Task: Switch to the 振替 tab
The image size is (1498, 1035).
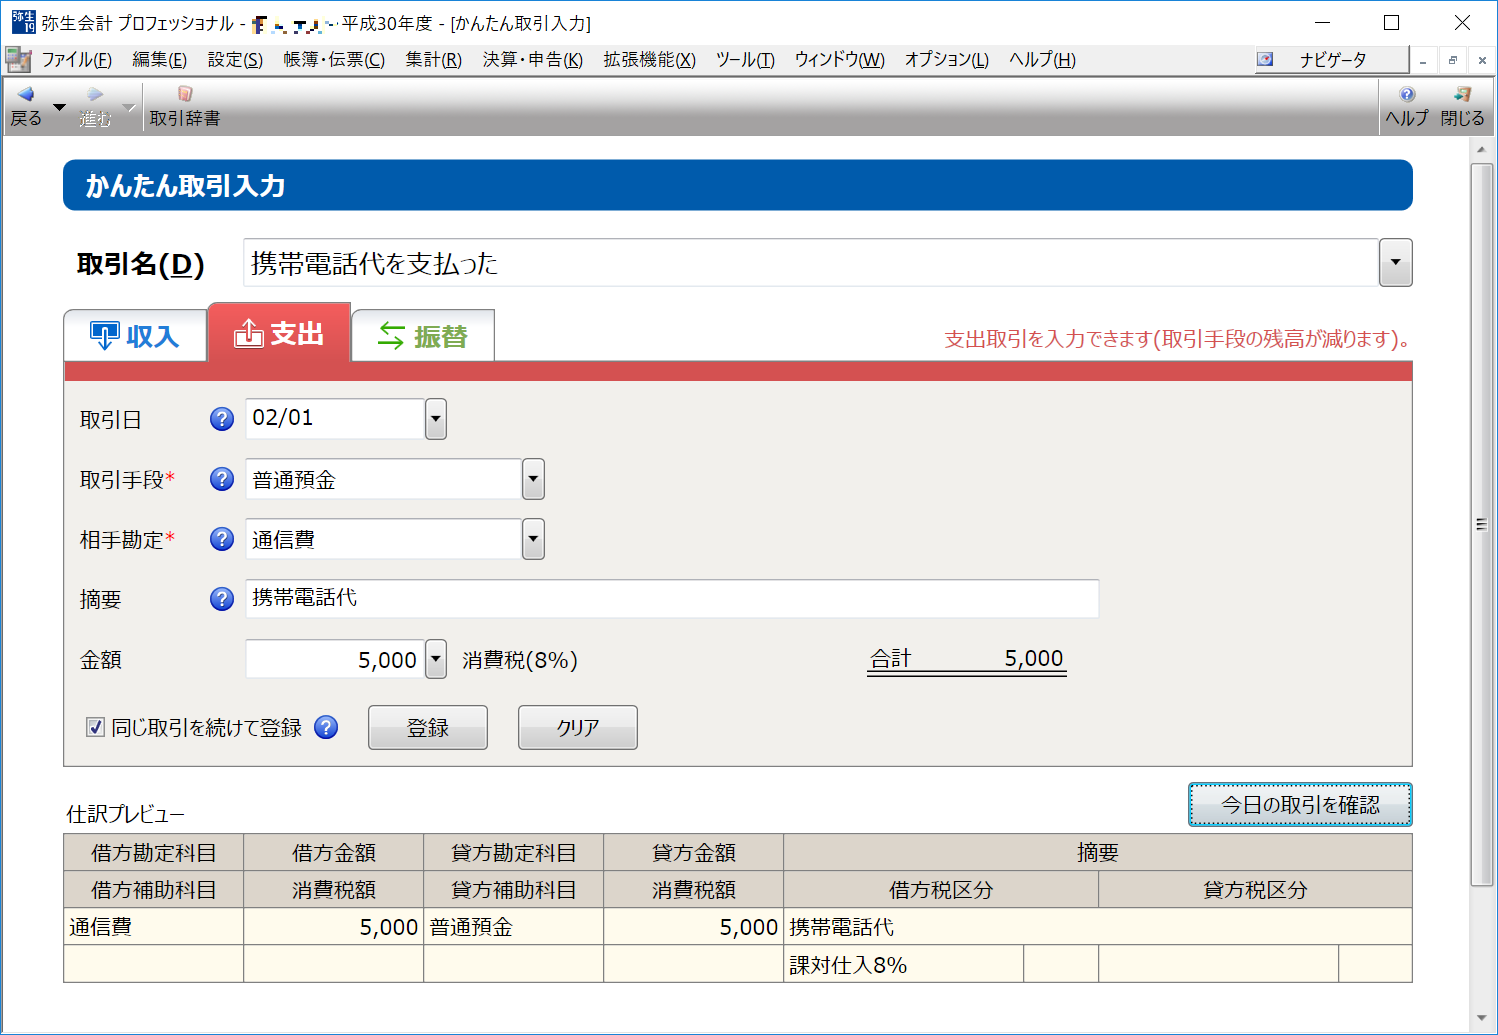Action: coord(423,335)
